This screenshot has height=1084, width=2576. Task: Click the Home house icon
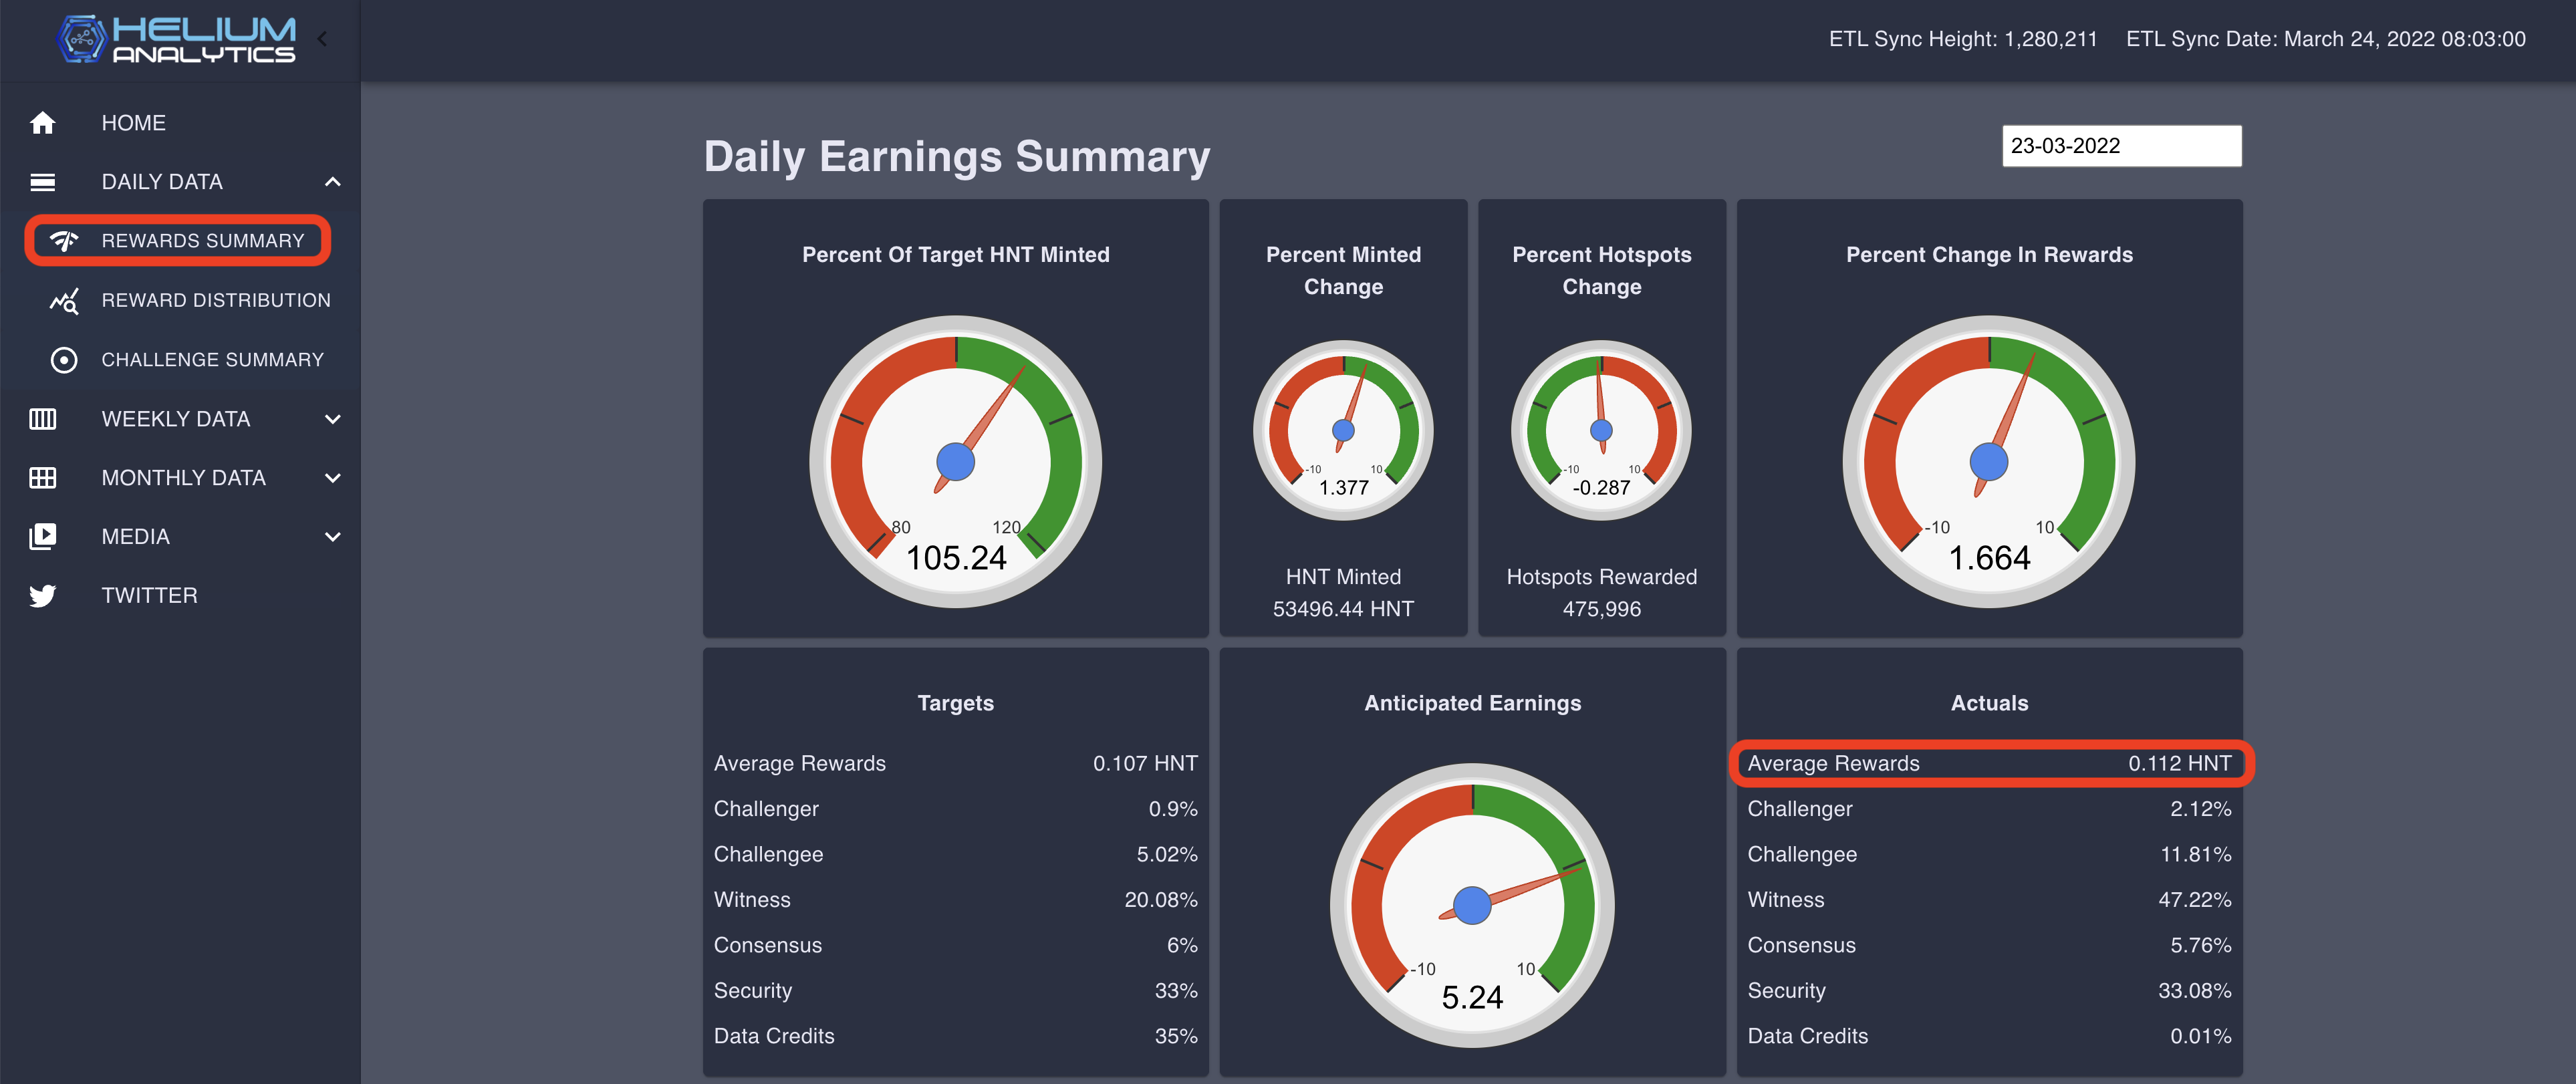coord(42,123)
